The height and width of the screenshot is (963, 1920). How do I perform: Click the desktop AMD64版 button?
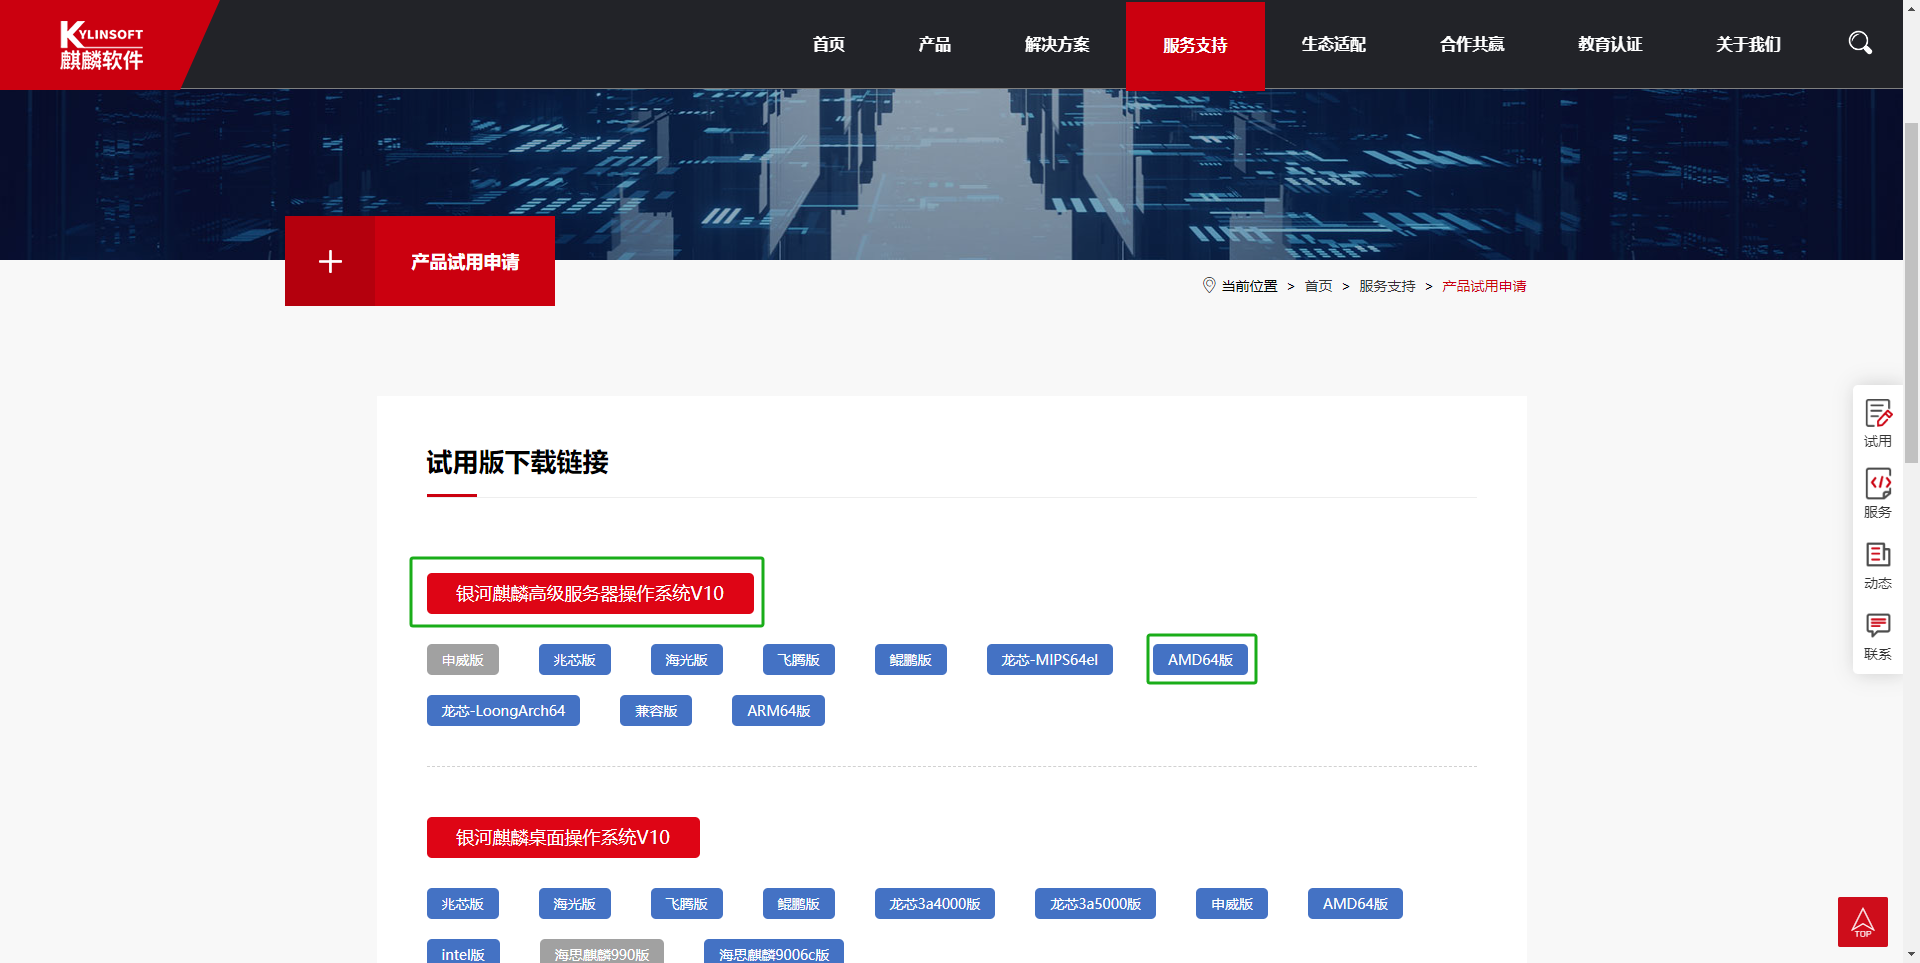pyautogui.click(x=1355, y=904)
